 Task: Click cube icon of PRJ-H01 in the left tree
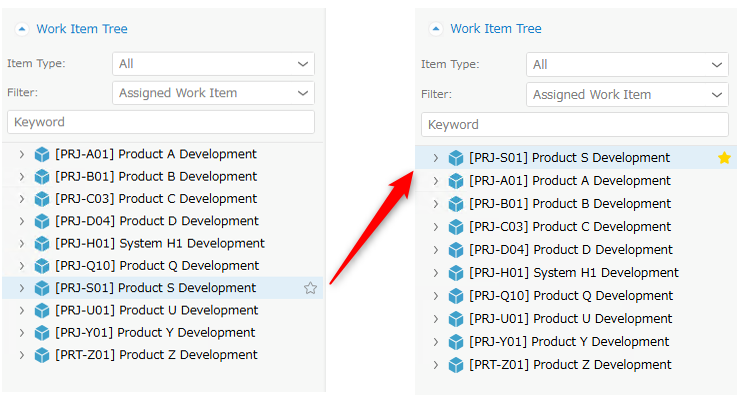(x=42, y=243)
